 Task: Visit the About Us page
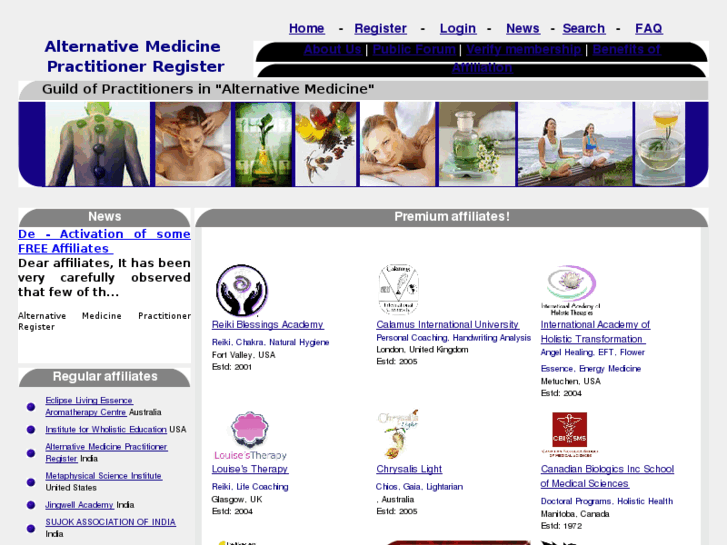coord(332,49)
